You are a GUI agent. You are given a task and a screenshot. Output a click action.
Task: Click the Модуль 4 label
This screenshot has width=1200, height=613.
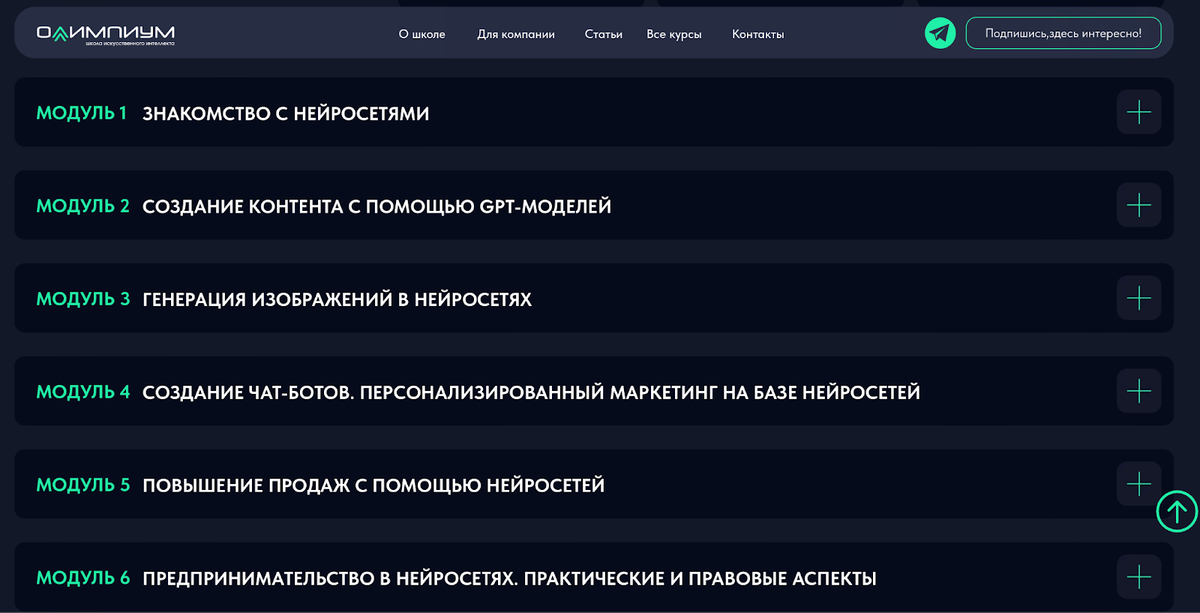click(83, 393)
